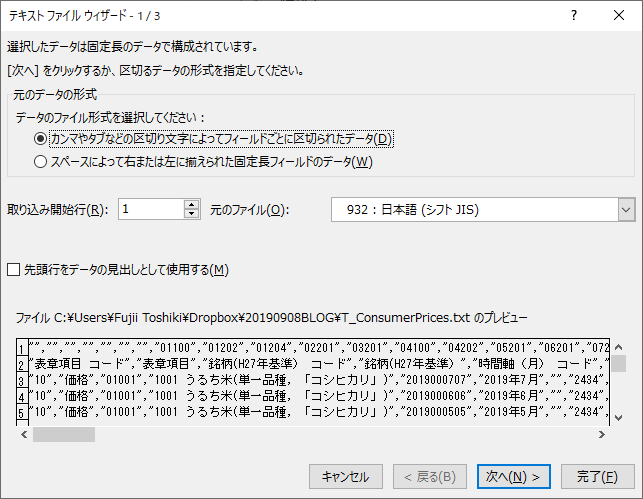Decrease the start row with down spinner arrow
Viewport: 643px width, 499px height.
(192, 215)
